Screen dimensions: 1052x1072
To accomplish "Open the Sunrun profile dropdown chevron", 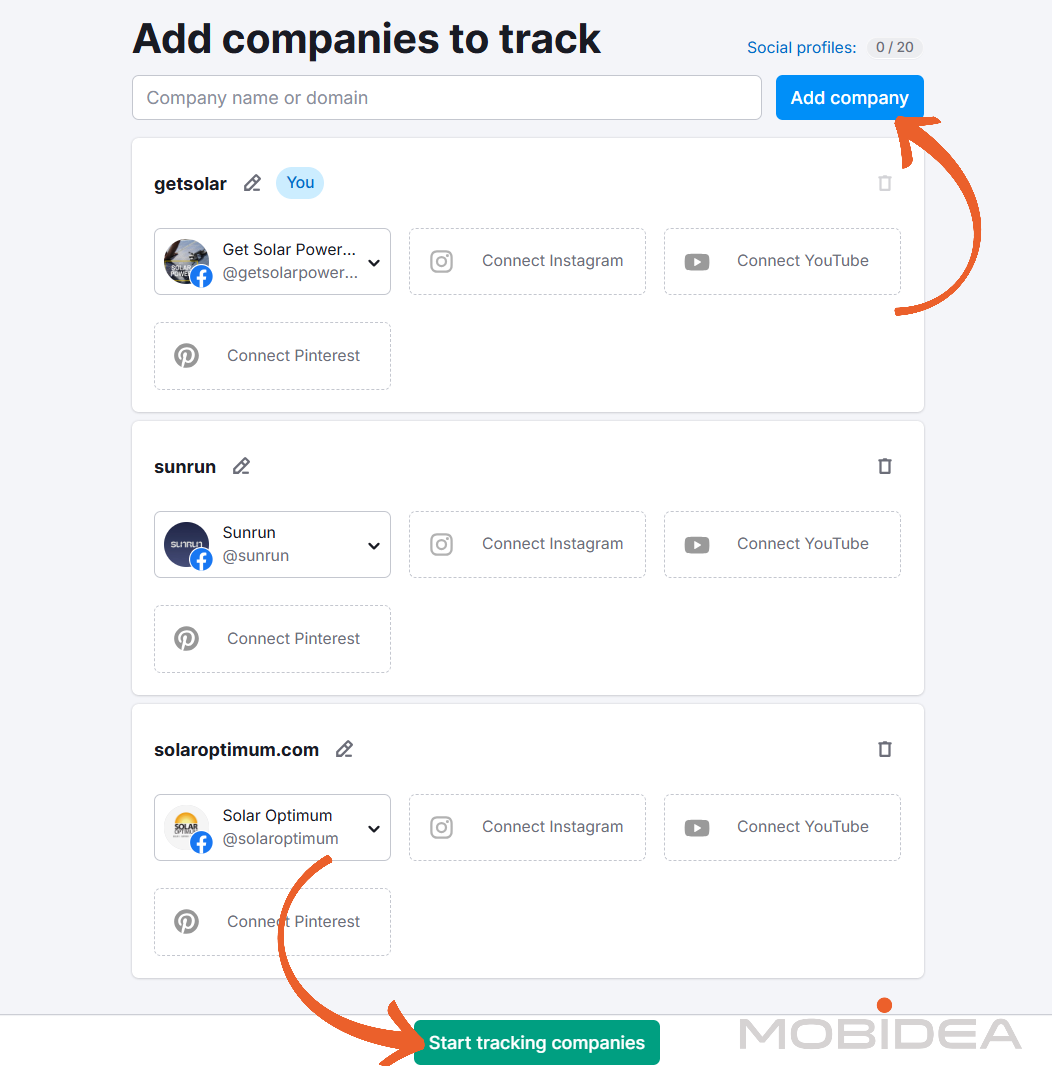I will pos(373,544).
